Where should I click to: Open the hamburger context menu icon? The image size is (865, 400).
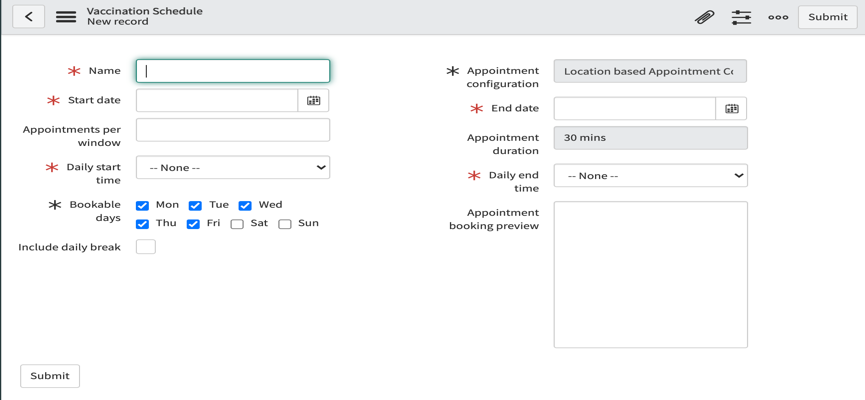(x=66, y=17)
